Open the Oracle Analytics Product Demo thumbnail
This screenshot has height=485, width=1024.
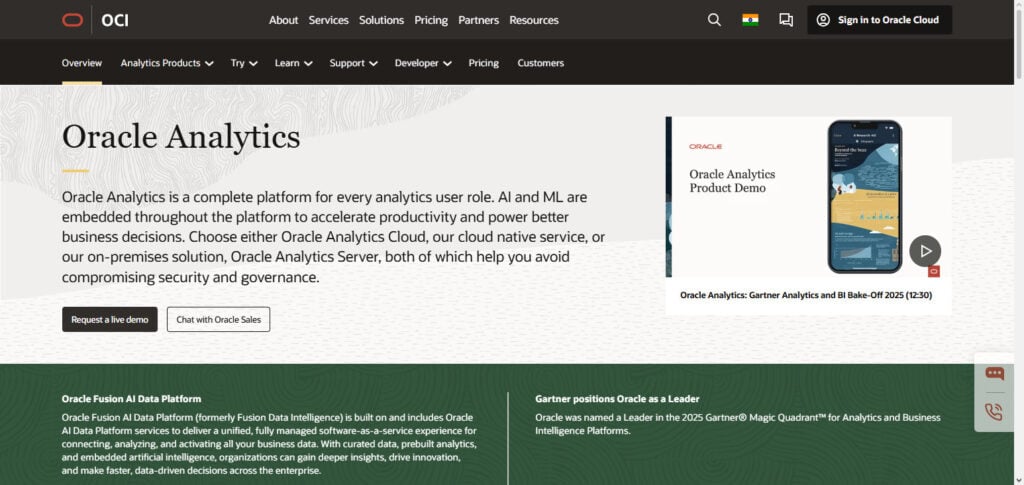808,197
